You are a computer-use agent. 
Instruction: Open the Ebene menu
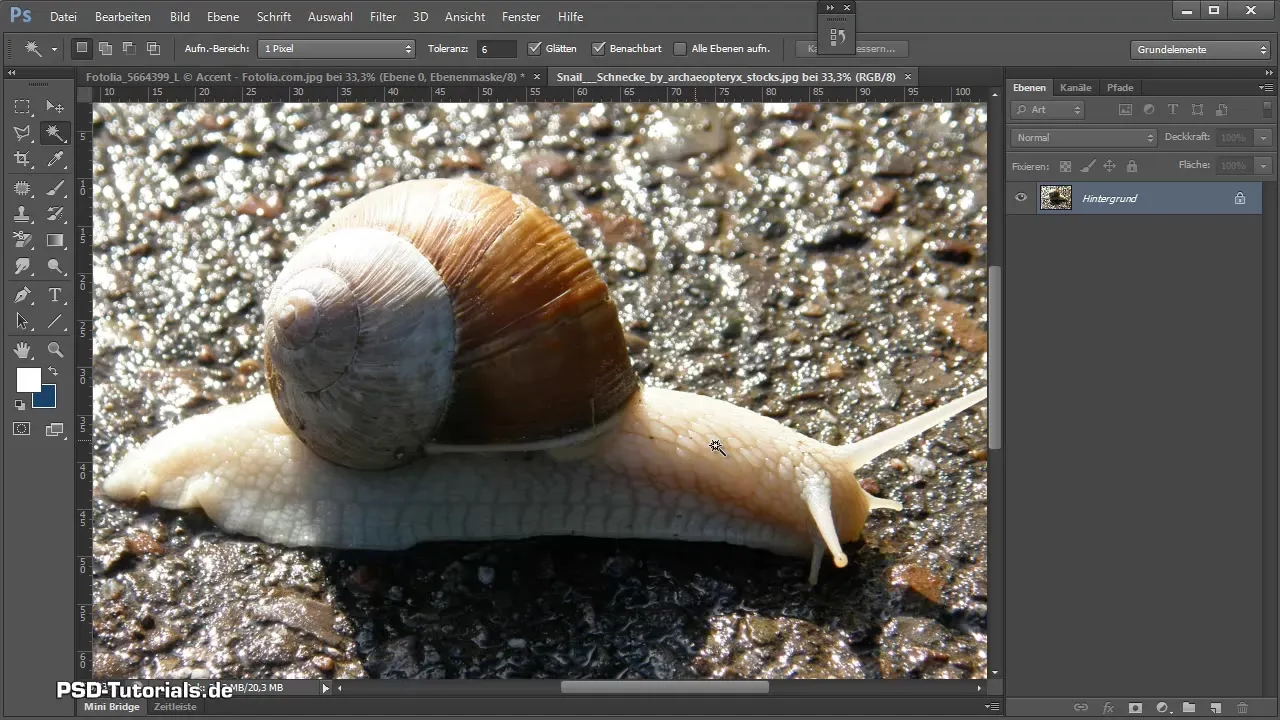tap(224, 17)
